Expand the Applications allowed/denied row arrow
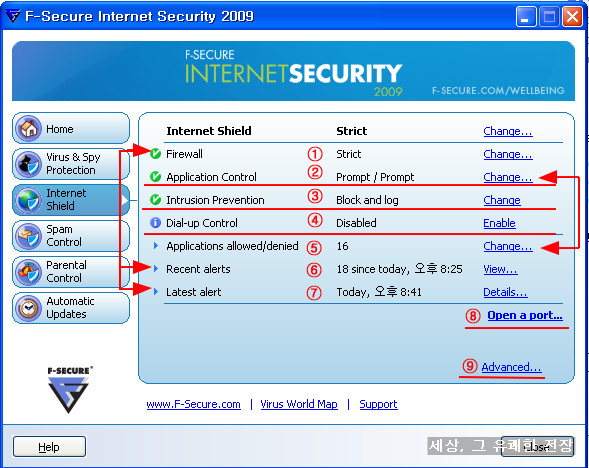 point(156,246)
